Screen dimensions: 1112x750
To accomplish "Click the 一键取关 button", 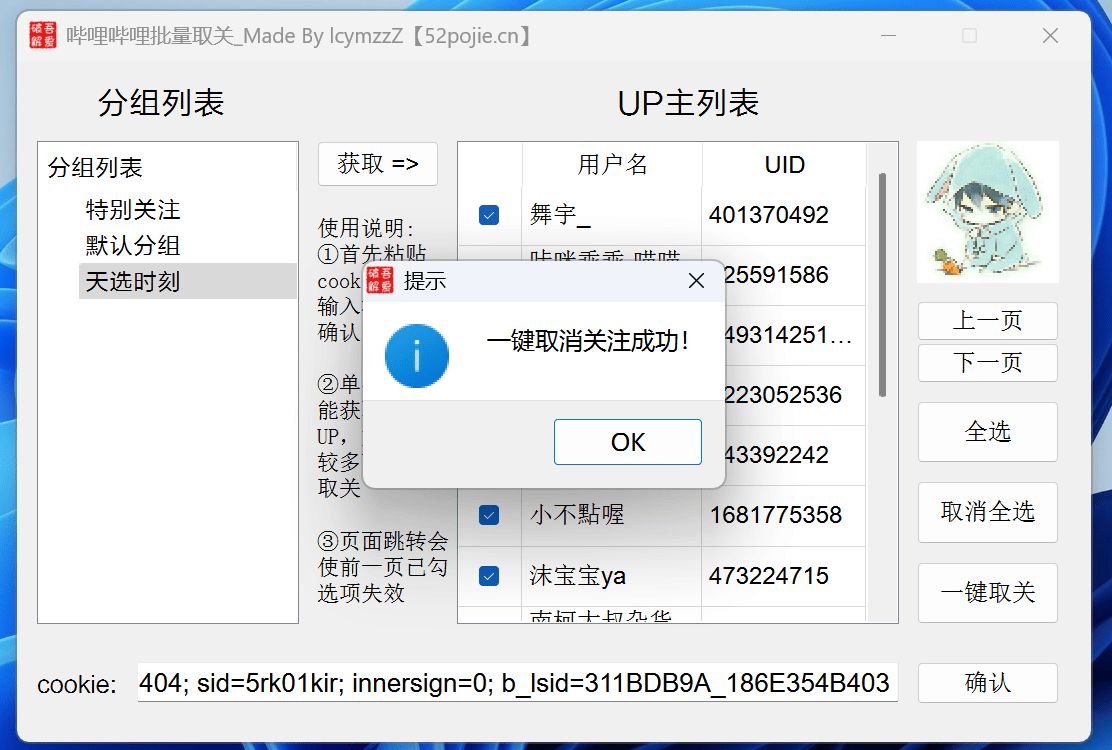I will pyautogui.click(x=987, y=593).
